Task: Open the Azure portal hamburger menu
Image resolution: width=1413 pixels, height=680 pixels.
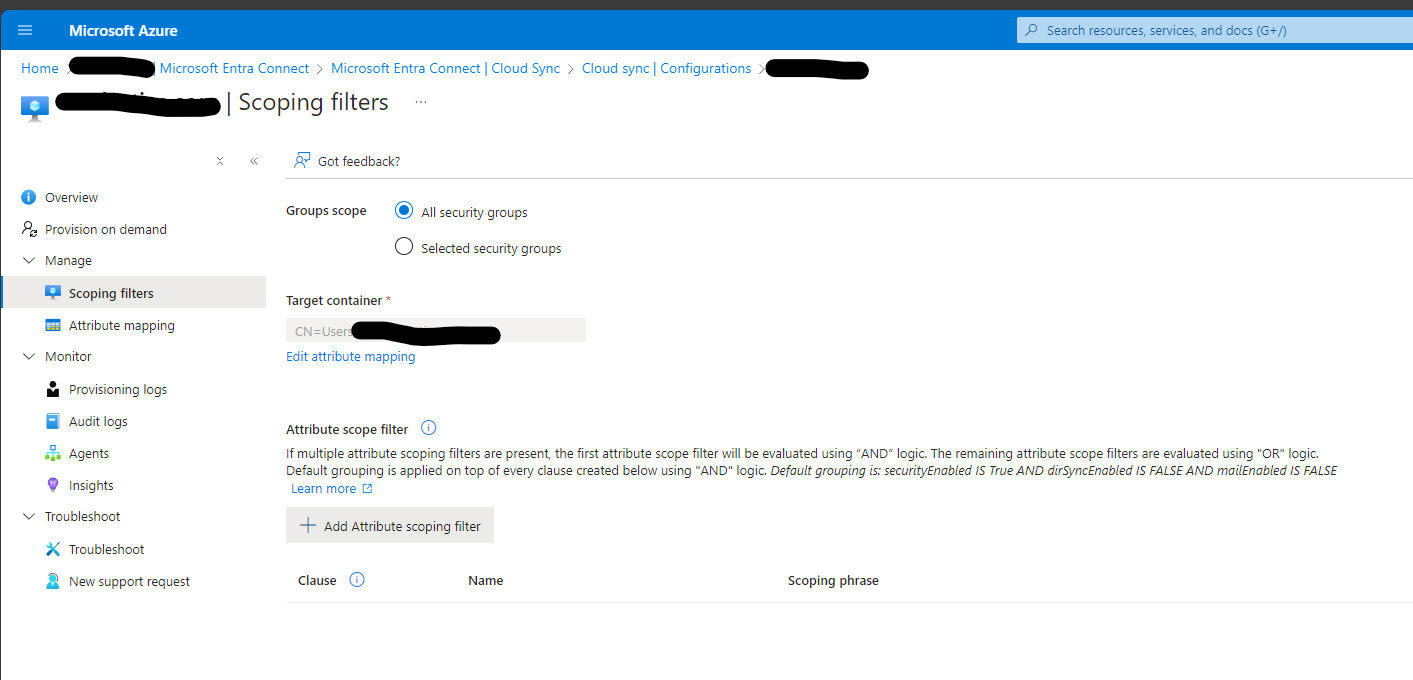Action: [25, 30]
